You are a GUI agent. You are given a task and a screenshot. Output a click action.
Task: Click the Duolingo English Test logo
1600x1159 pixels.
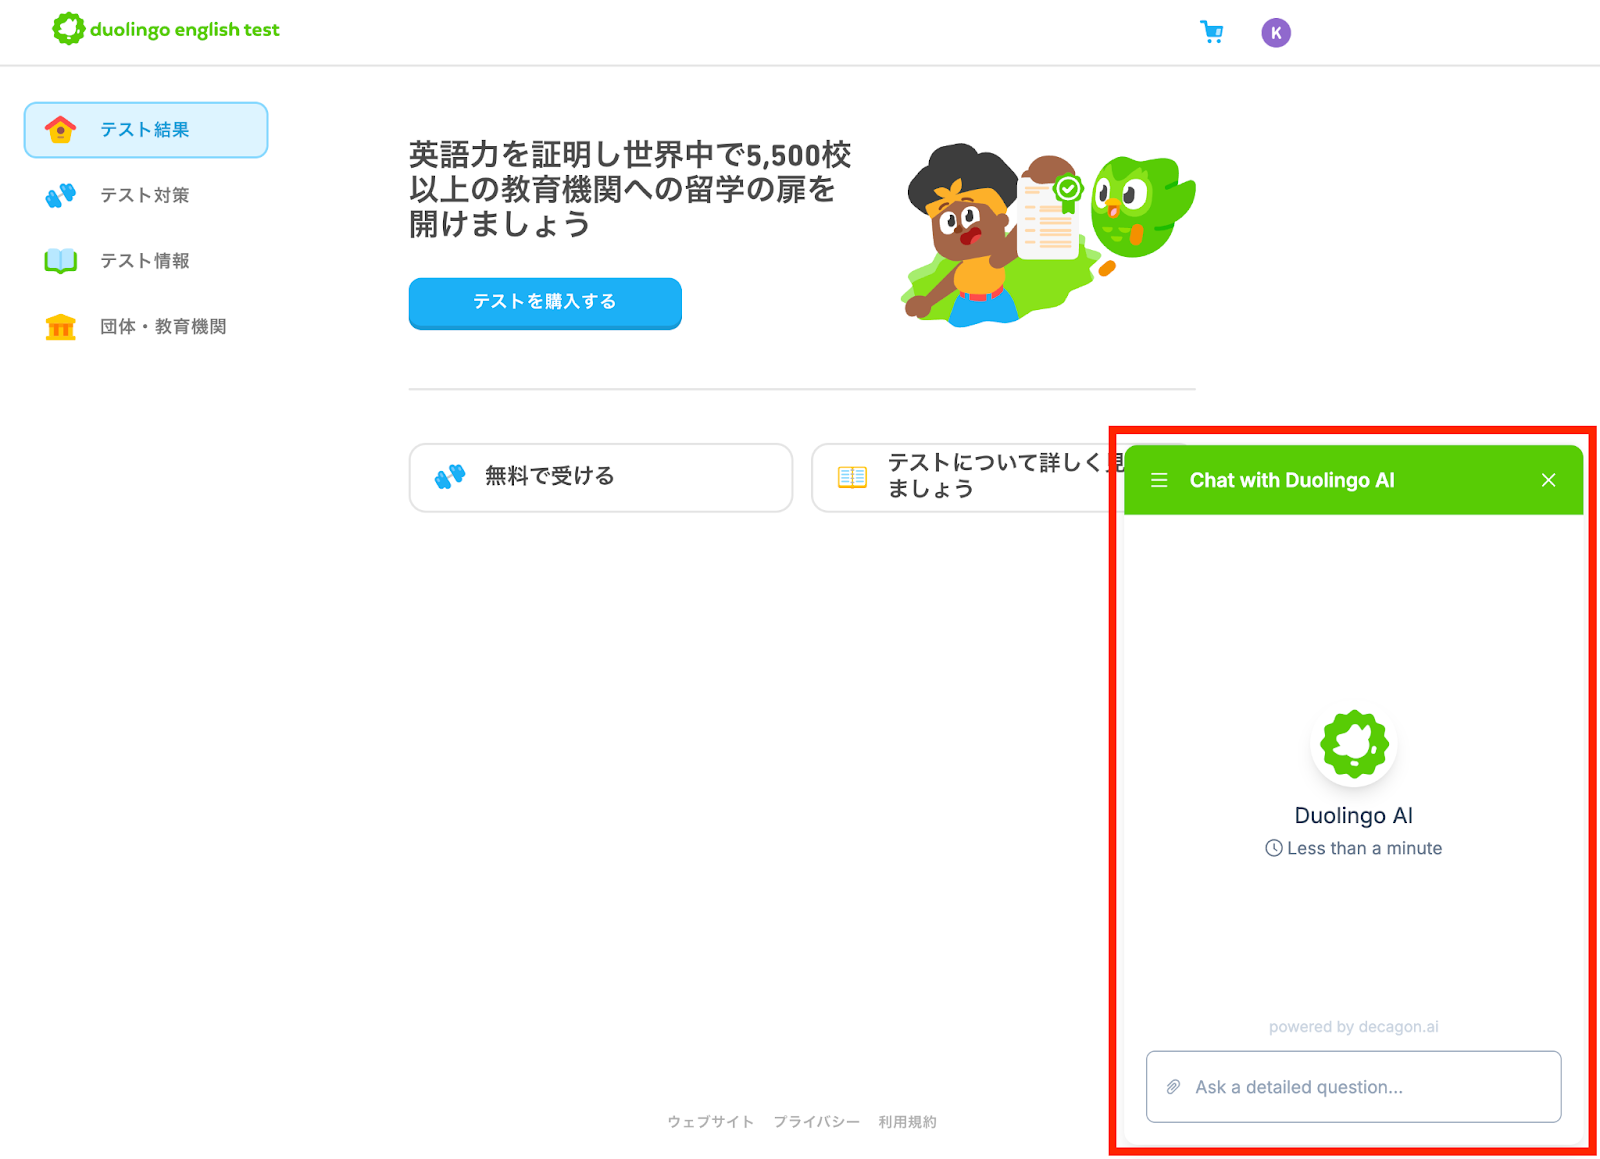tap(166, 29)
